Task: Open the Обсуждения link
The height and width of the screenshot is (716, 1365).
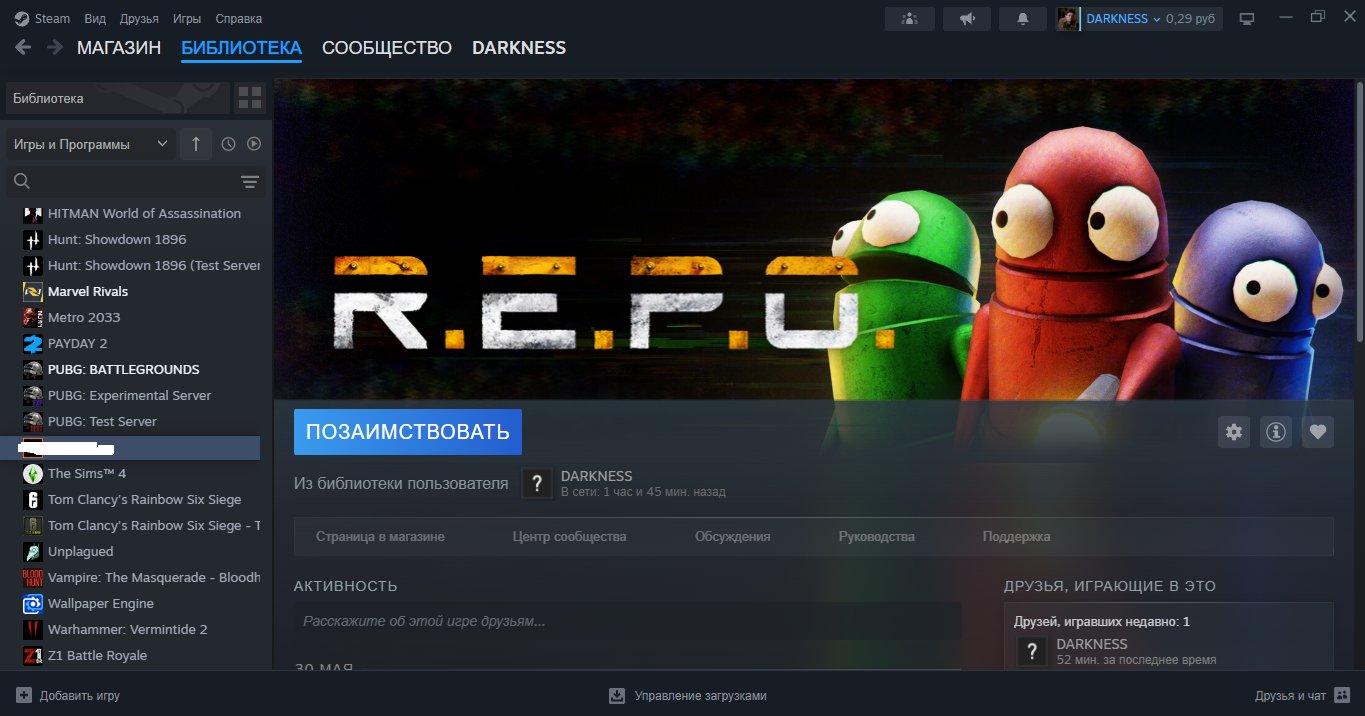Action: point(732,537)
